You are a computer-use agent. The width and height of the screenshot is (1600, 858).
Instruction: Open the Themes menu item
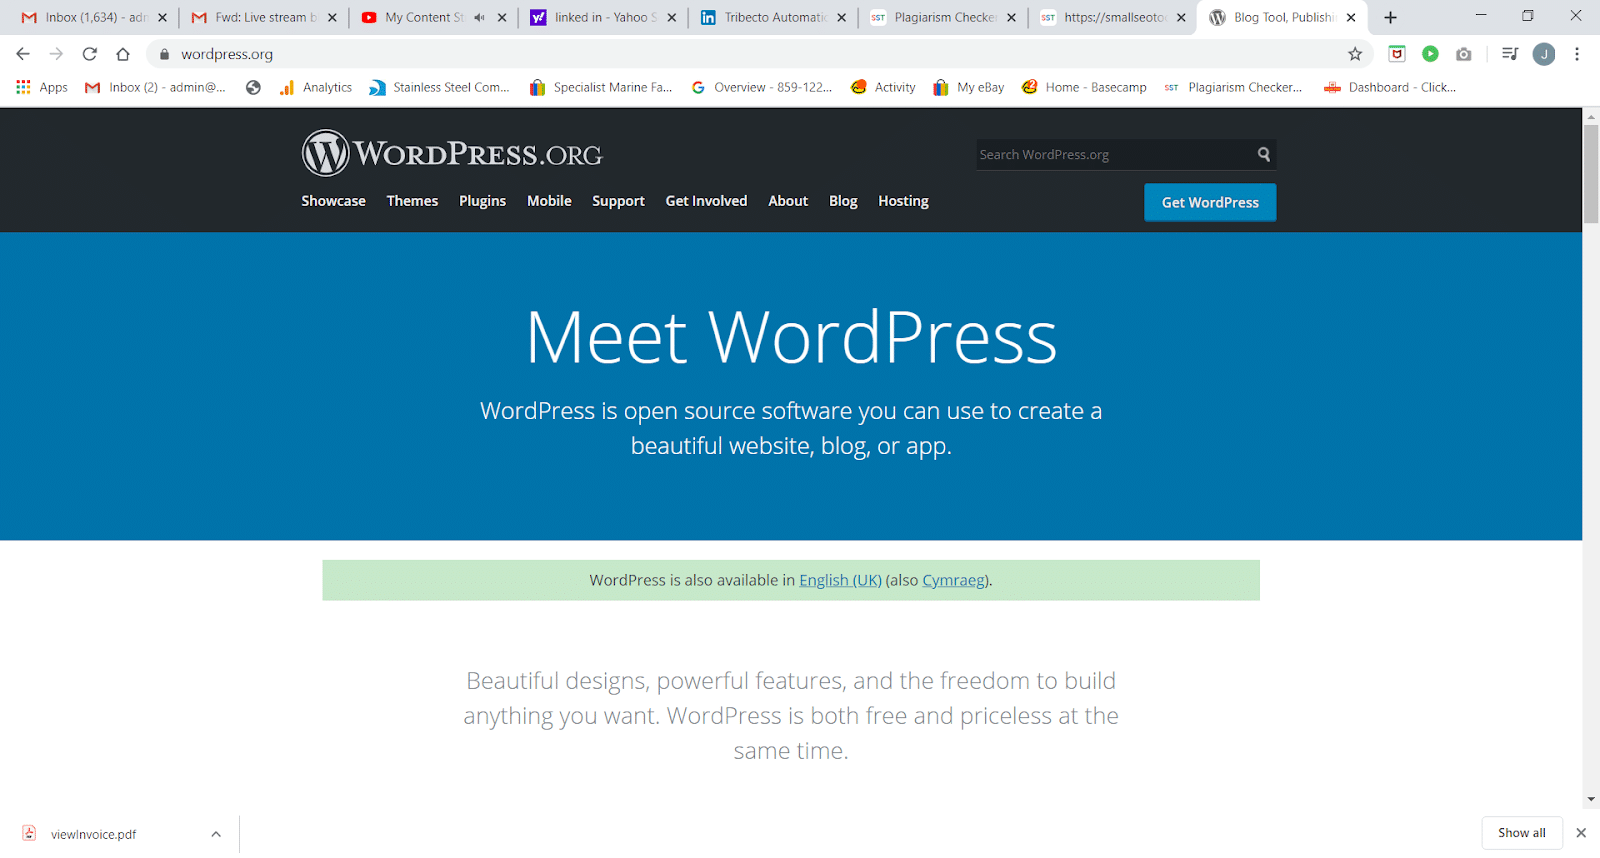(412, 201)
